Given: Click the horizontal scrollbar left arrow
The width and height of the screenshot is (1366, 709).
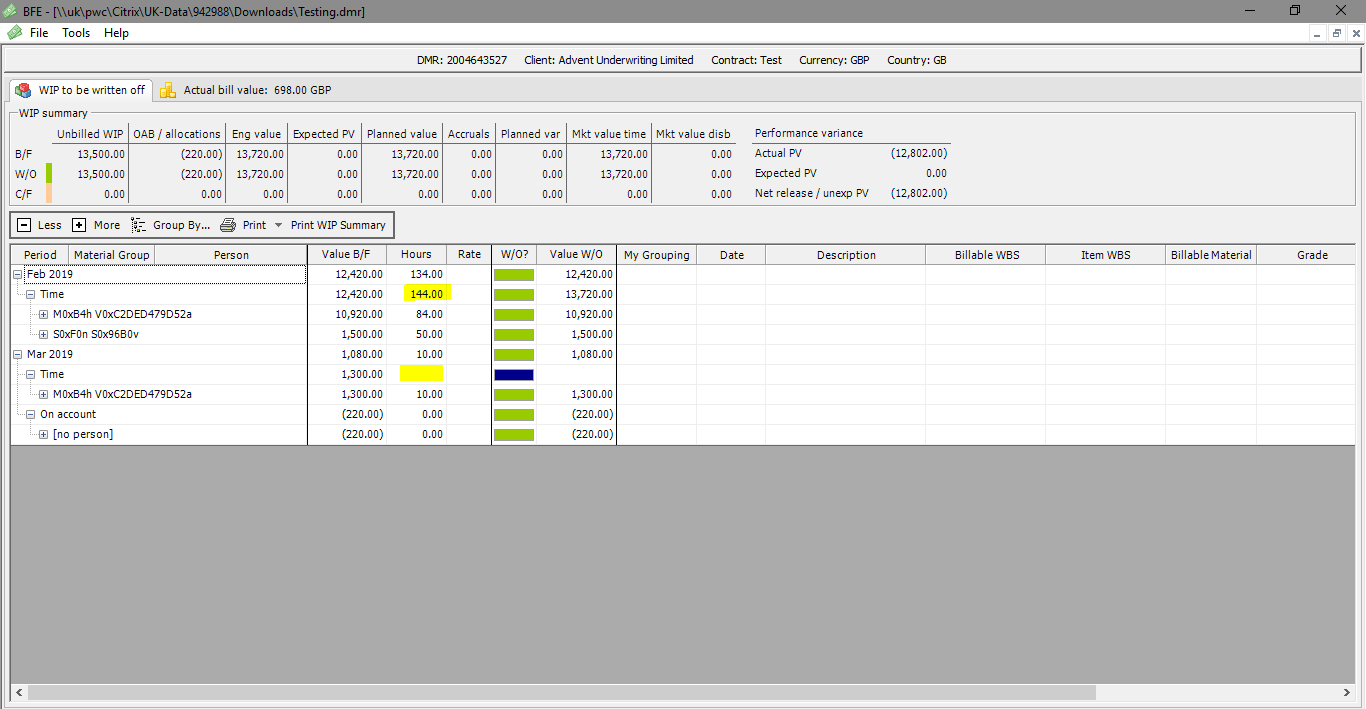Looking at the screenshot, I should click(x=19, y=692).
